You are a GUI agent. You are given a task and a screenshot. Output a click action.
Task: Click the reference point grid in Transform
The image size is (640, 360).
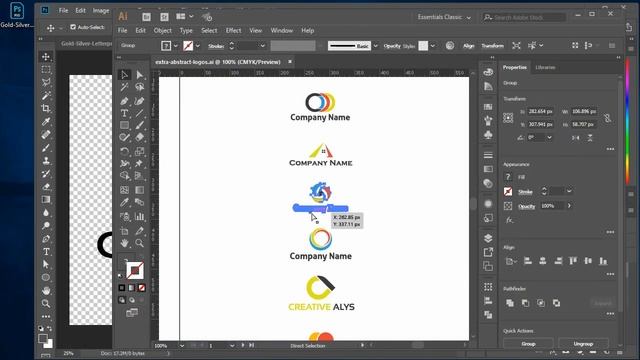click(x=508, y=118)
